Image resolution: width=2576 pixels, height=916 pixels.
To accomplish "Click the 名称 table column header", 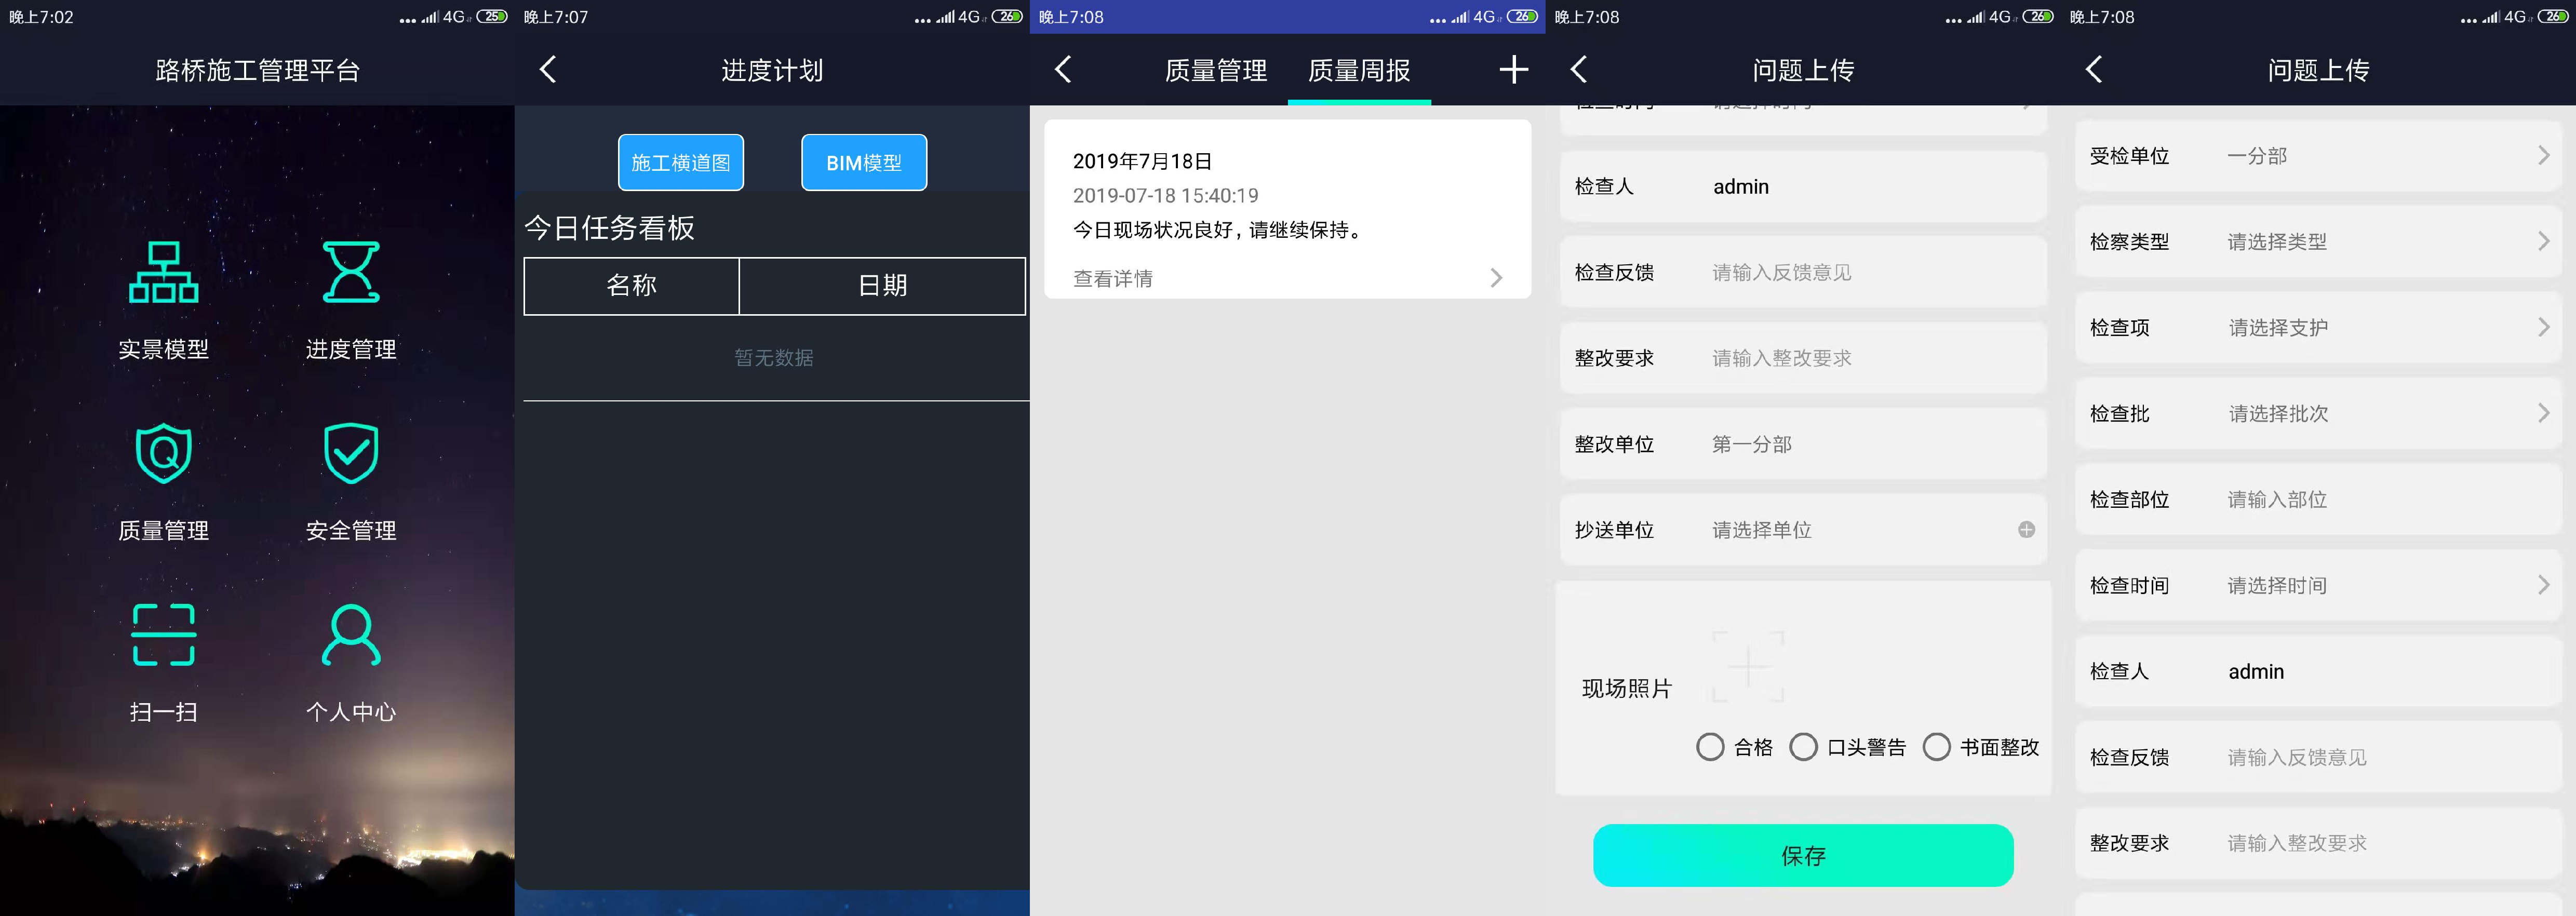I will [631, 286].
